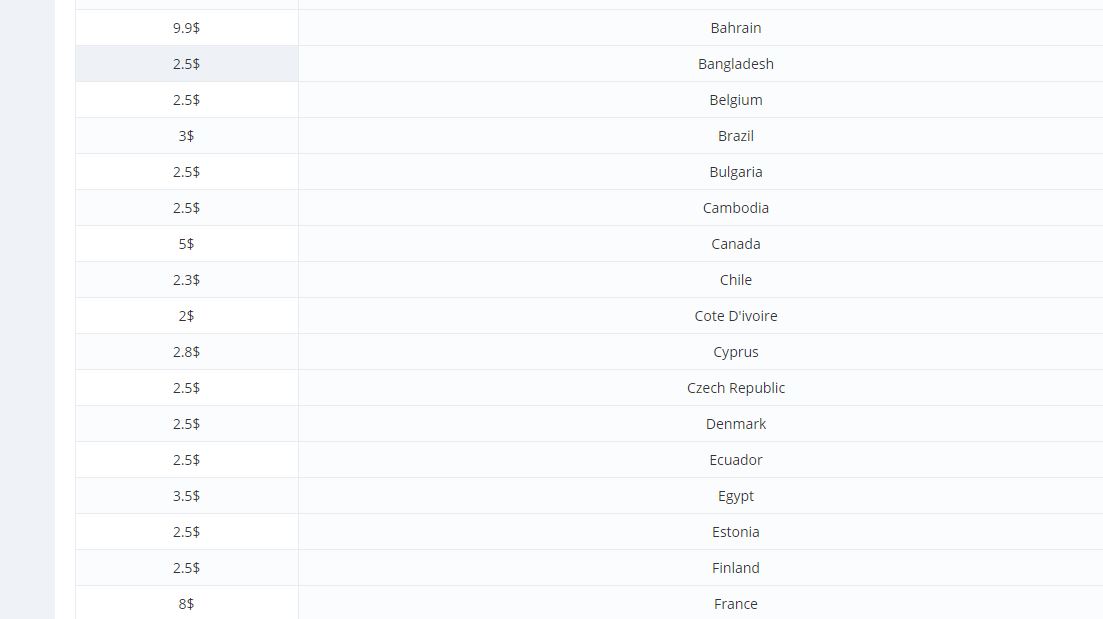Click the Czech Republic cell
1103x619 pixels.
coord(735,388)
